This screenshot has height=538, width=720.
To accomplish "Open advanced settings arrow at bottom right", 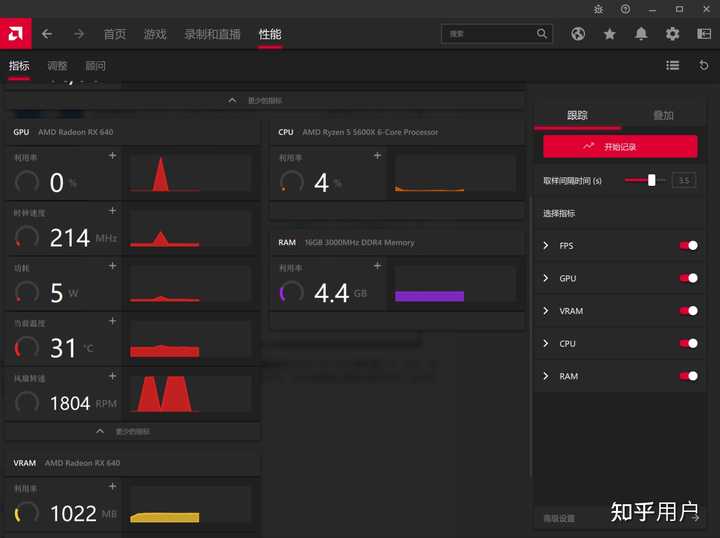I will (x=697, y=518).
